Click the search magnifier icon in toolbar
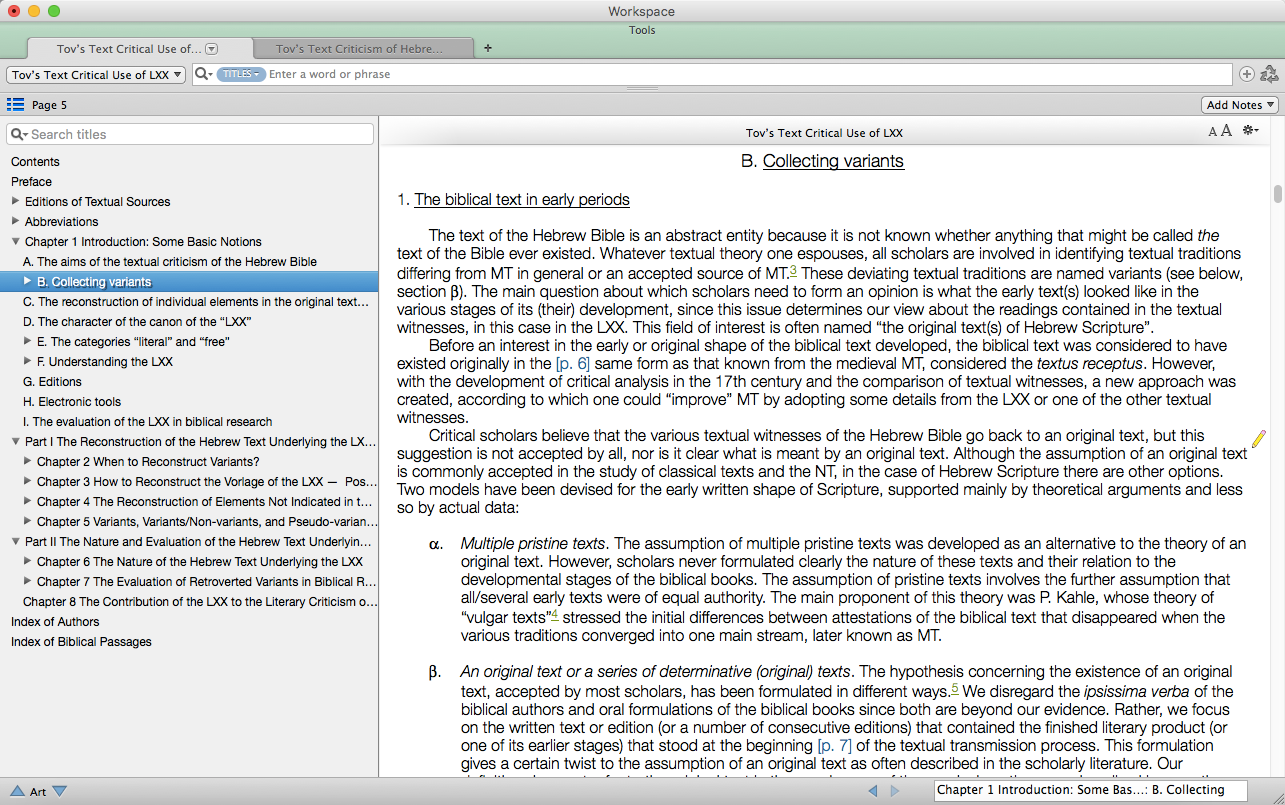Screen dimensions: 1285x805 tap(202, 74)
